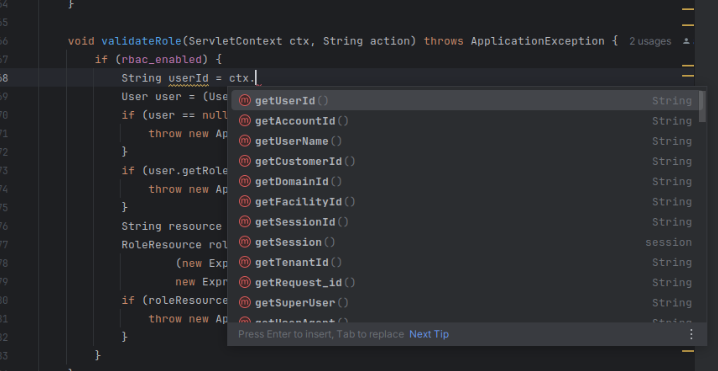Click method icon beside getUserId
This screenshot has width=718, height=371.
point(245,100)
